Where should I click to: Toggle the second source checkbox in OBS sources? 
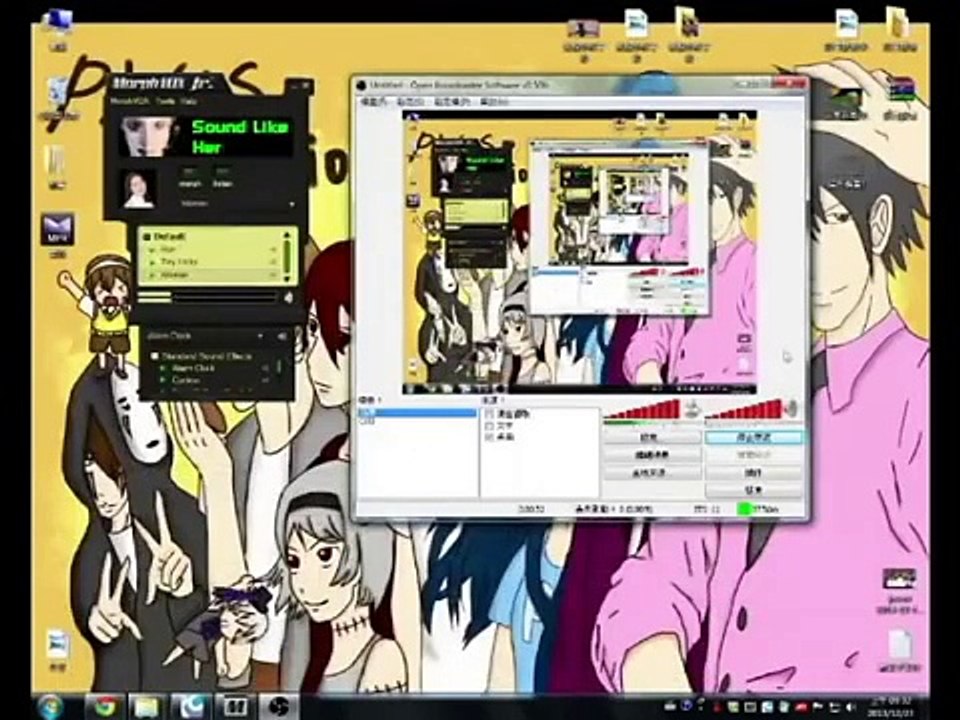click(489, 426)
